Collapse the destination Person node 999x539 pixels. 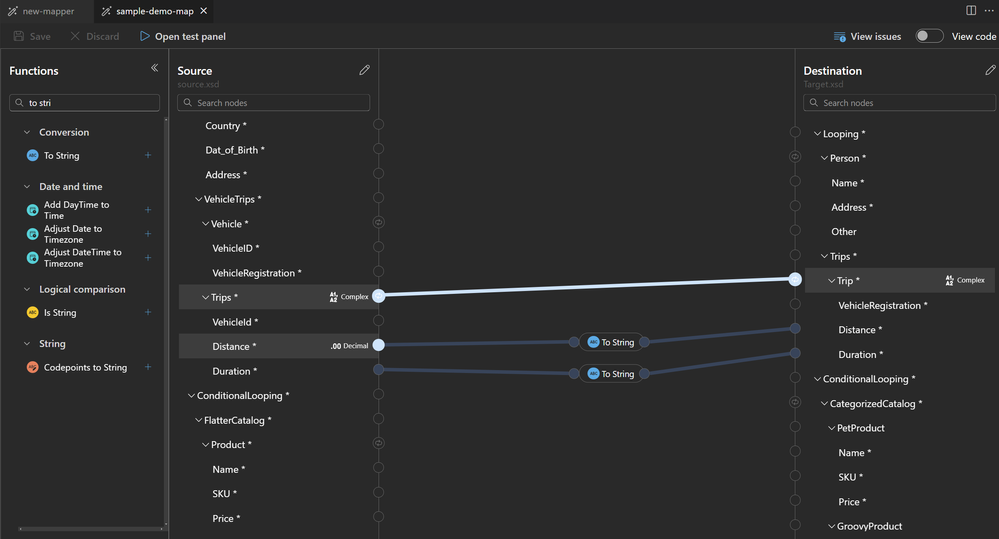coord(824,158)
